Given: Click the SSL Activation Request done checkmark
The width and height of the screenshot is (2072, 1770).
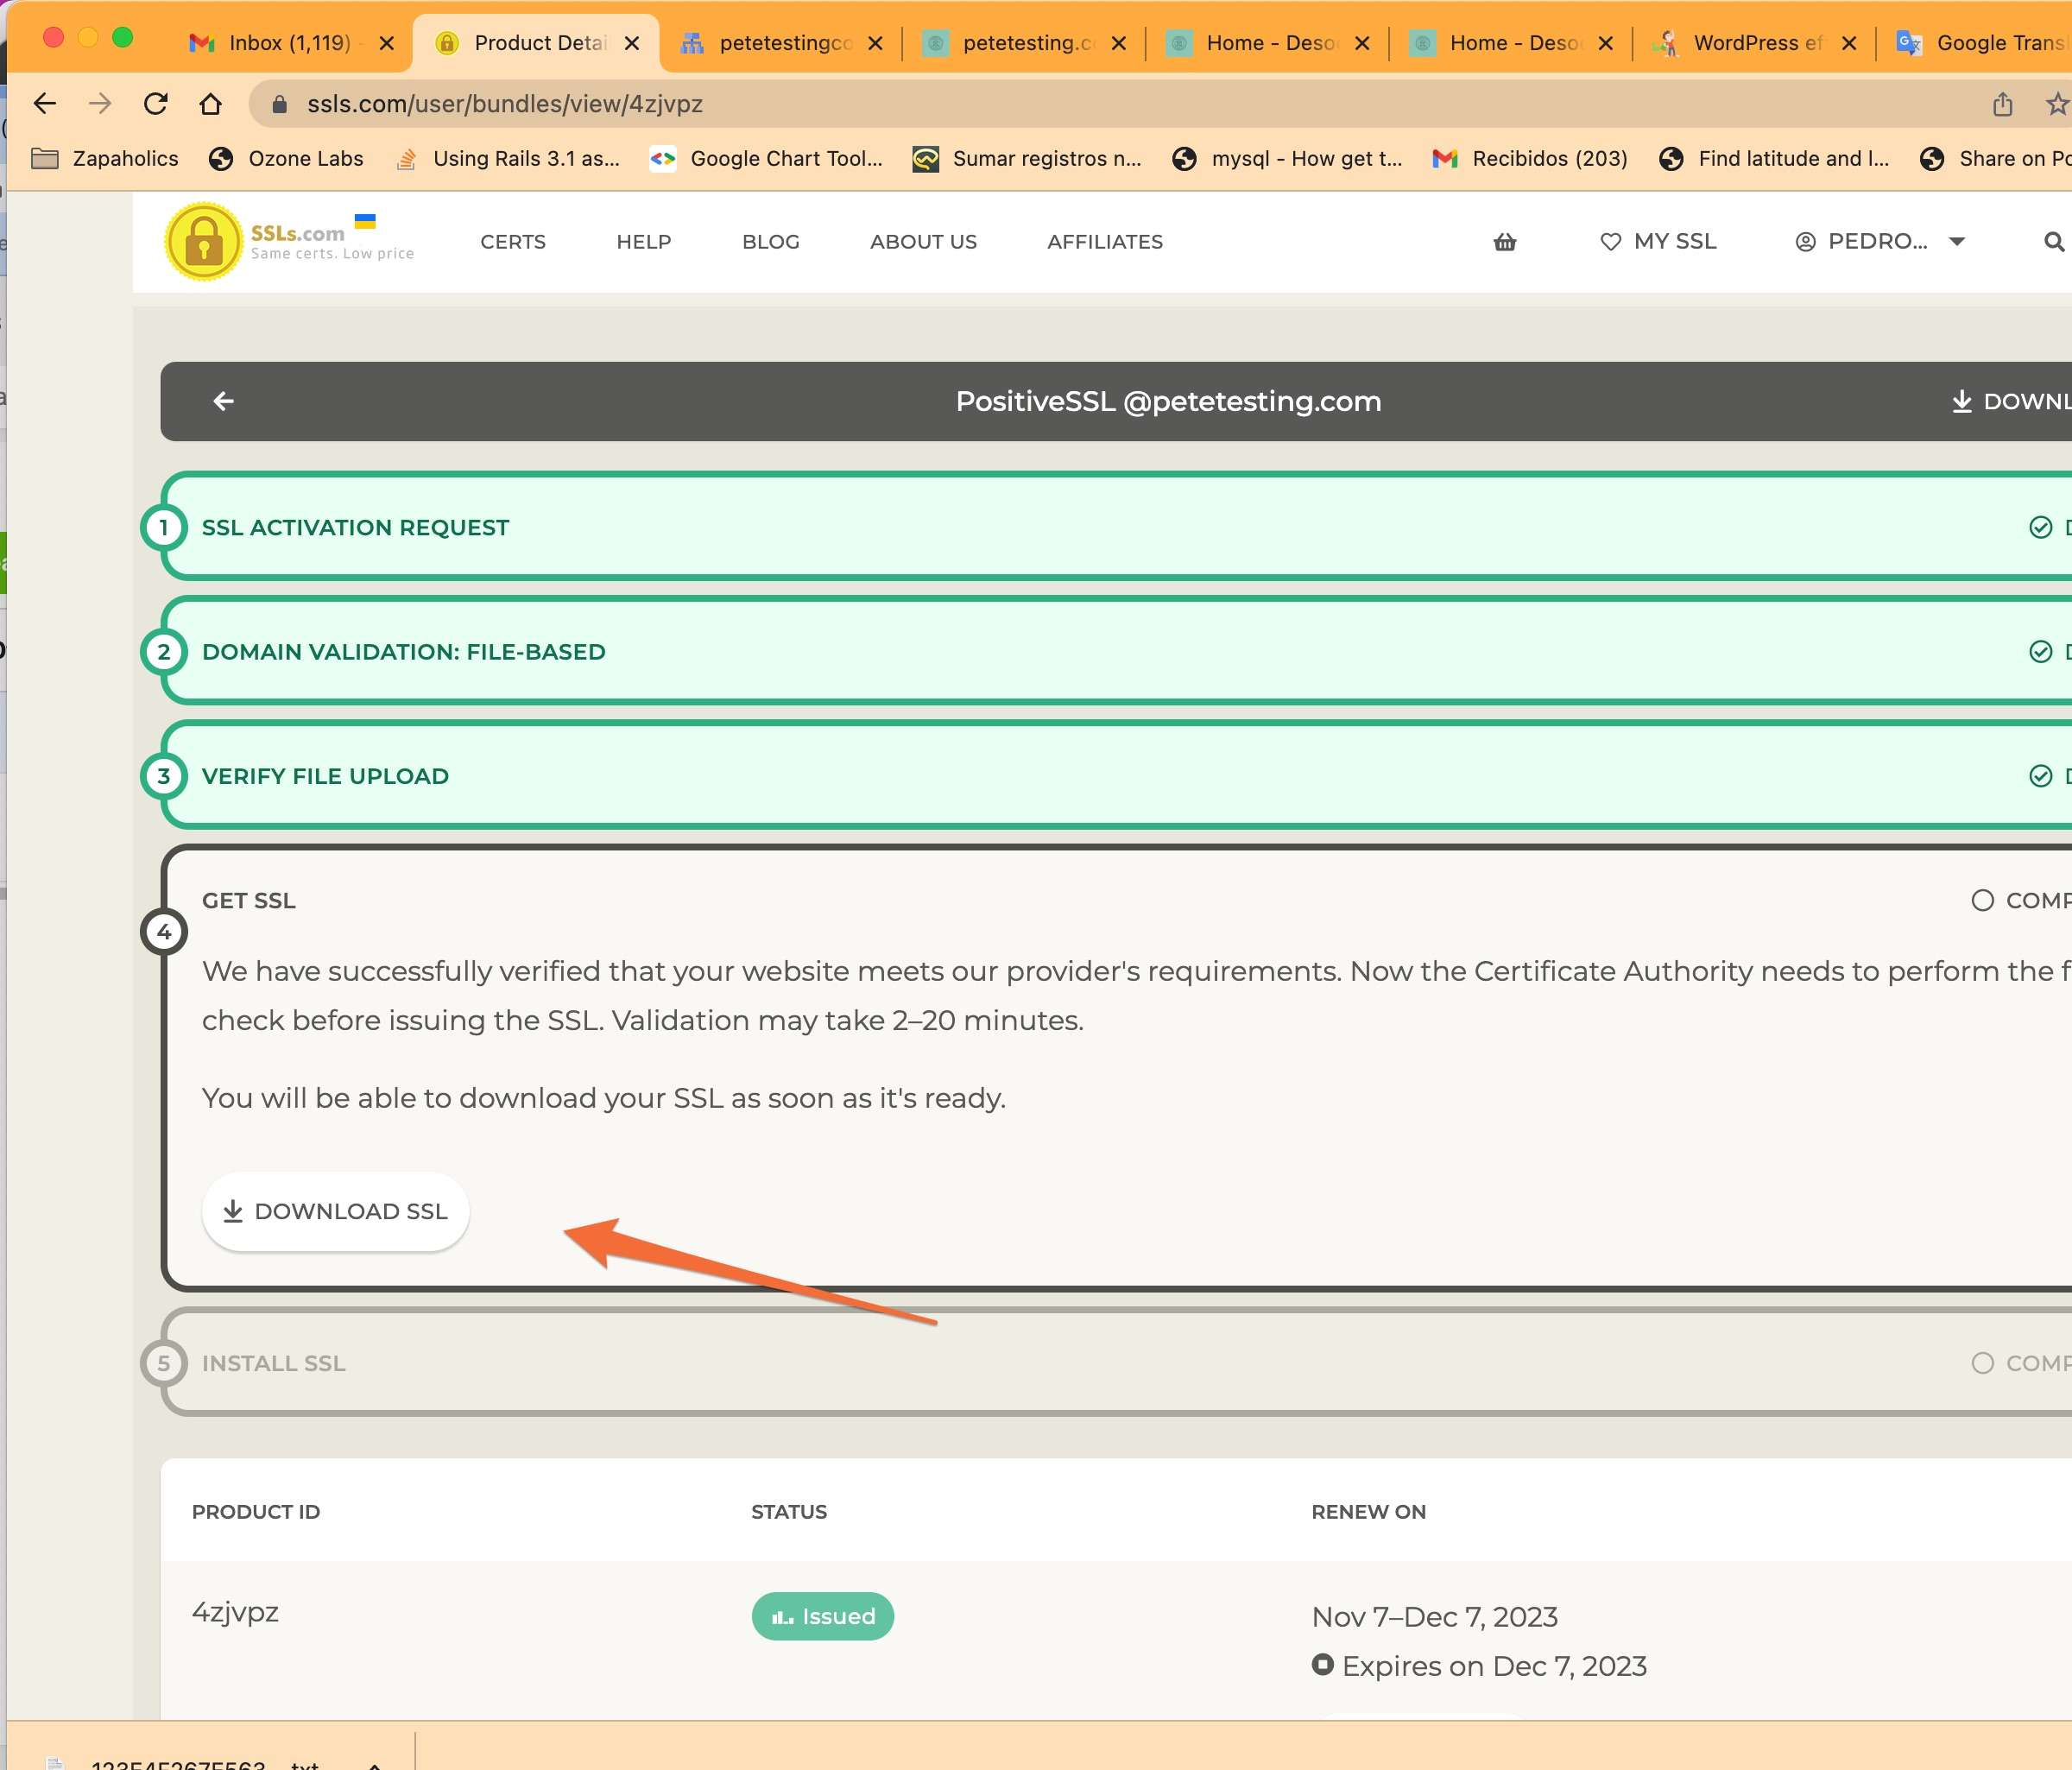Looking at the screenshot, I should [x=2040, y=527].
